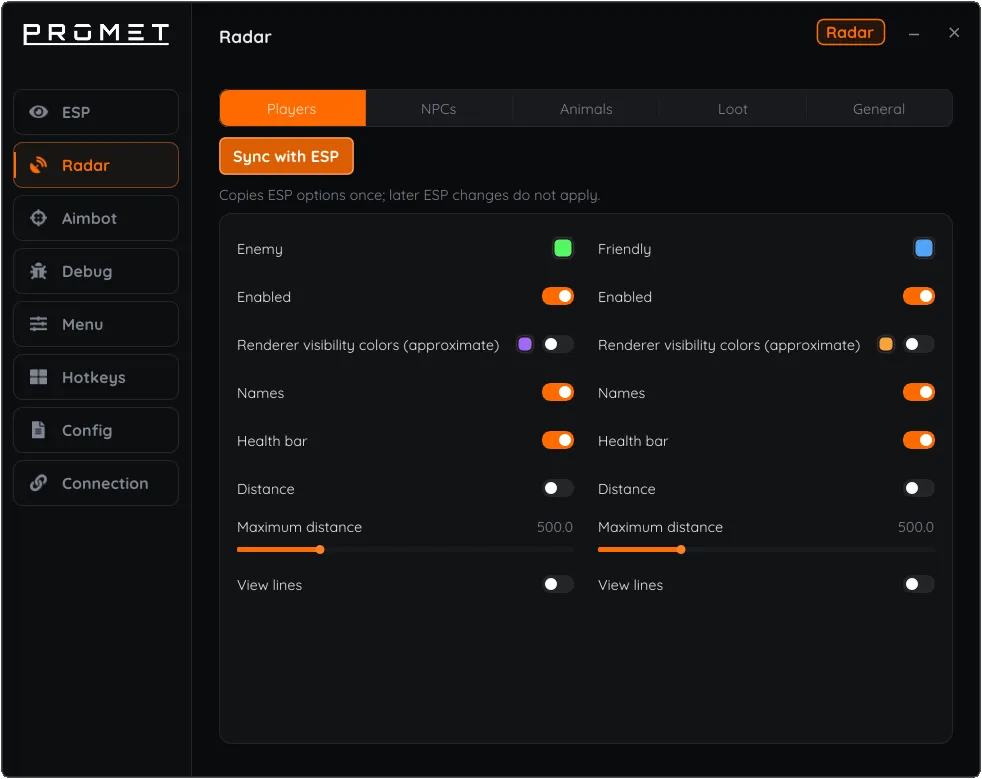This screenshot has width=982, height=779.
Task: Click the Config document icon
Action: (x=38, y=430)
